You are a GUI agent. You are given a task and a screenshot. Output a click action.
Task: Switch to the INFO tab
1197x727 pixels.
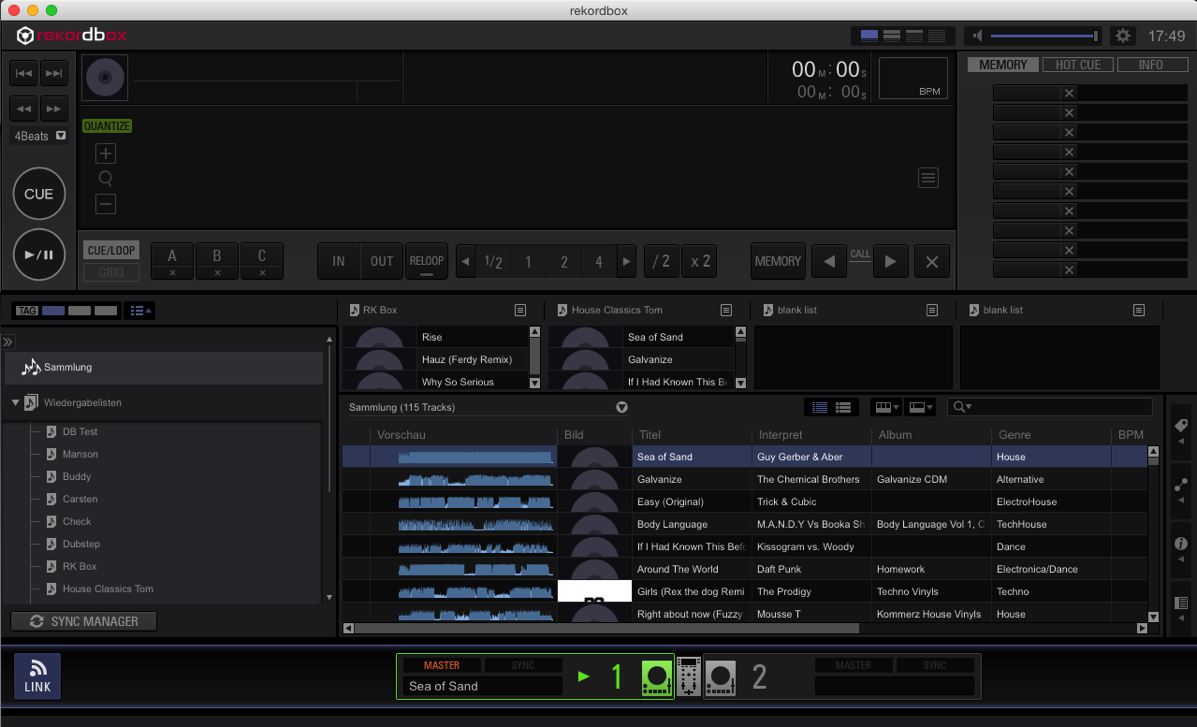(x=1150, y=65)
